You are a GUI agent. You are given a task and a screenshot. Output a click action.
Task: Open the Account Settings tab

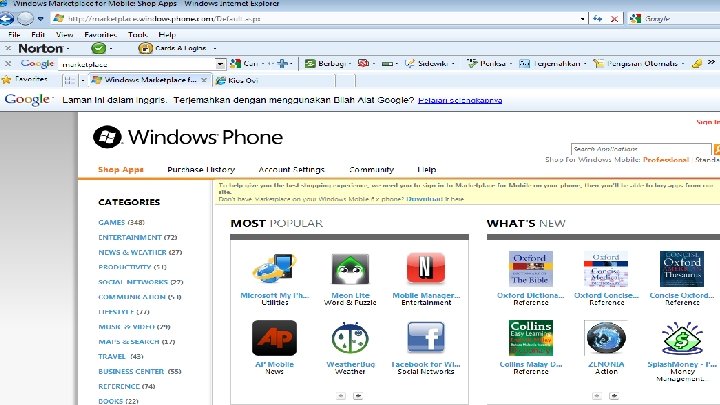click(x=292, y=169)
